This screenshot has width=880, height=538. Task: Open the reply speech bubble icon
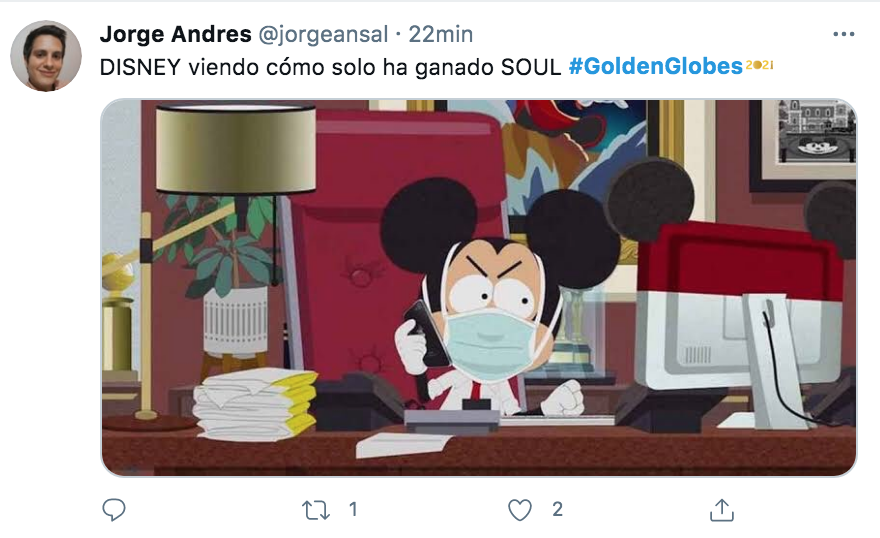pyautogui.click(x=114, y=509)
